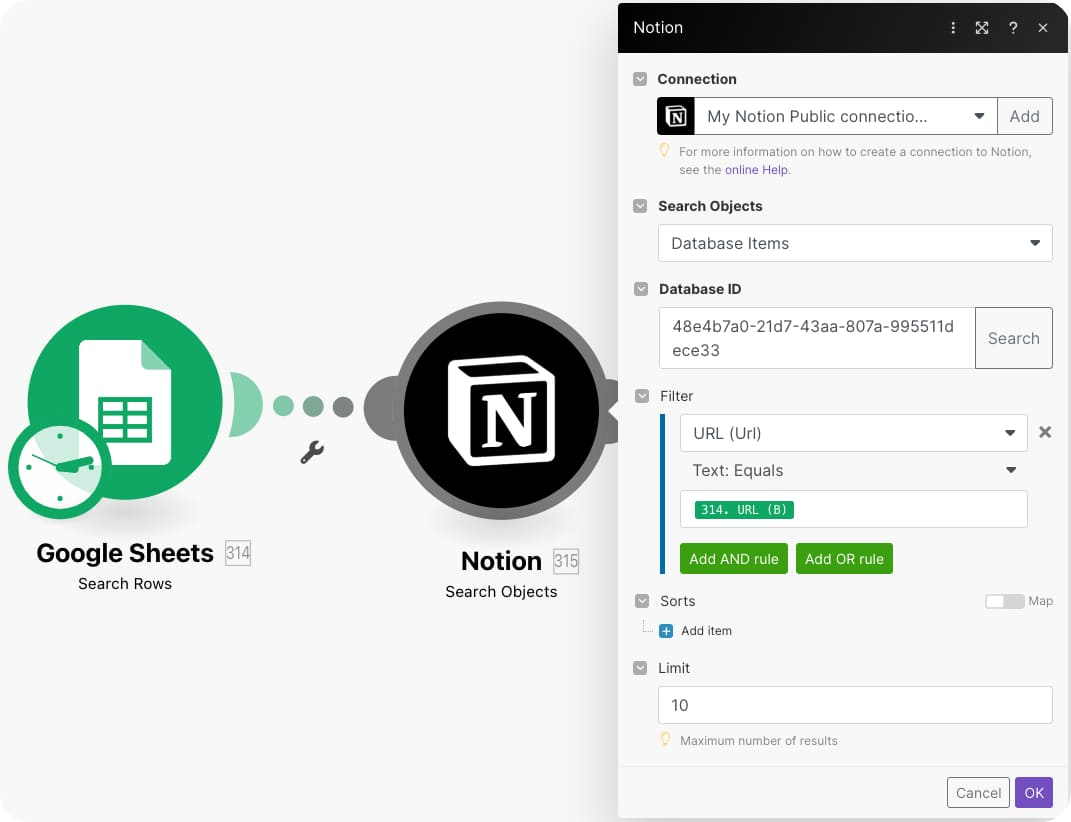Click Add item under Sorts
Viewport: 1071px width, 822px height.
pyautogui.click(x=706, y=631)
